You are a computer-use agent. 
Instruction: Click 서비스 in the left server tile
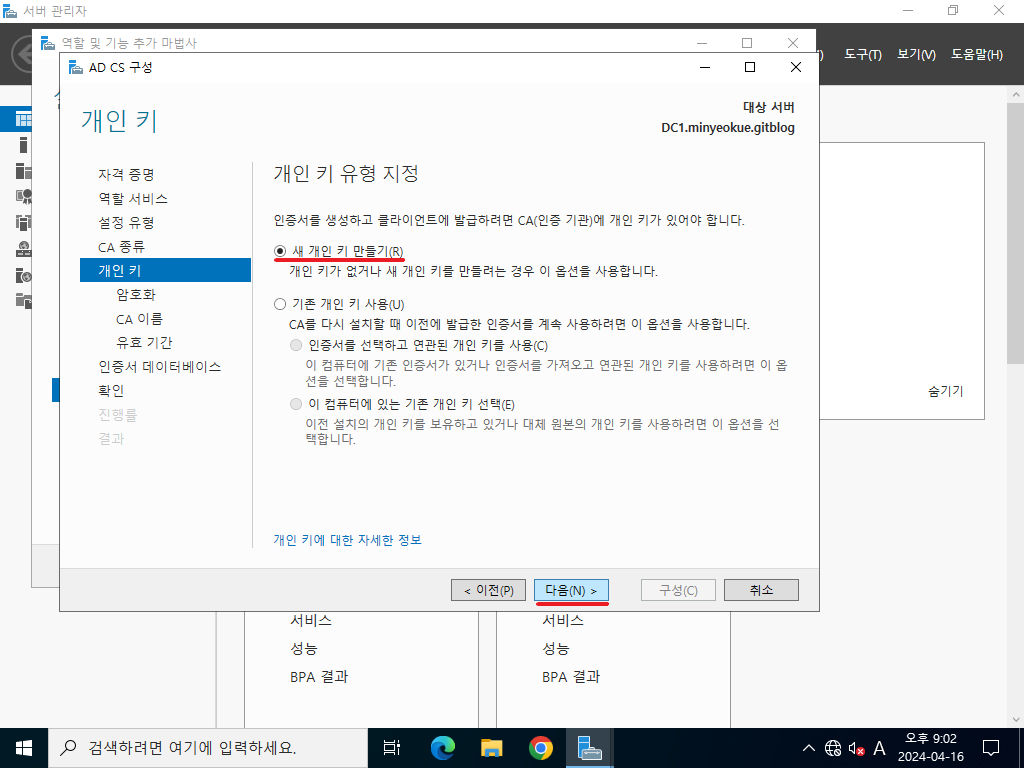(311, 620)
